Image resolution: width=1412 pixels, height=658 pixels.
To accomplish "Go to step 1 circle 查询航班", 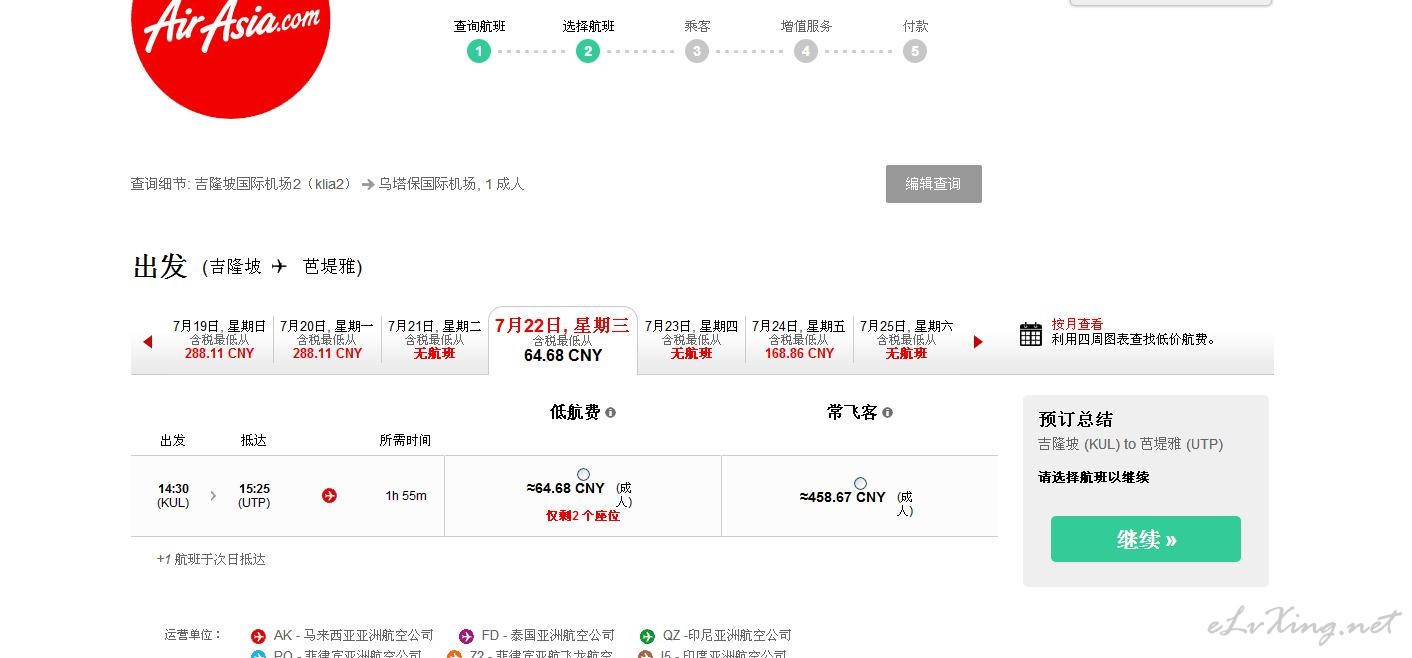I will 479,51.
